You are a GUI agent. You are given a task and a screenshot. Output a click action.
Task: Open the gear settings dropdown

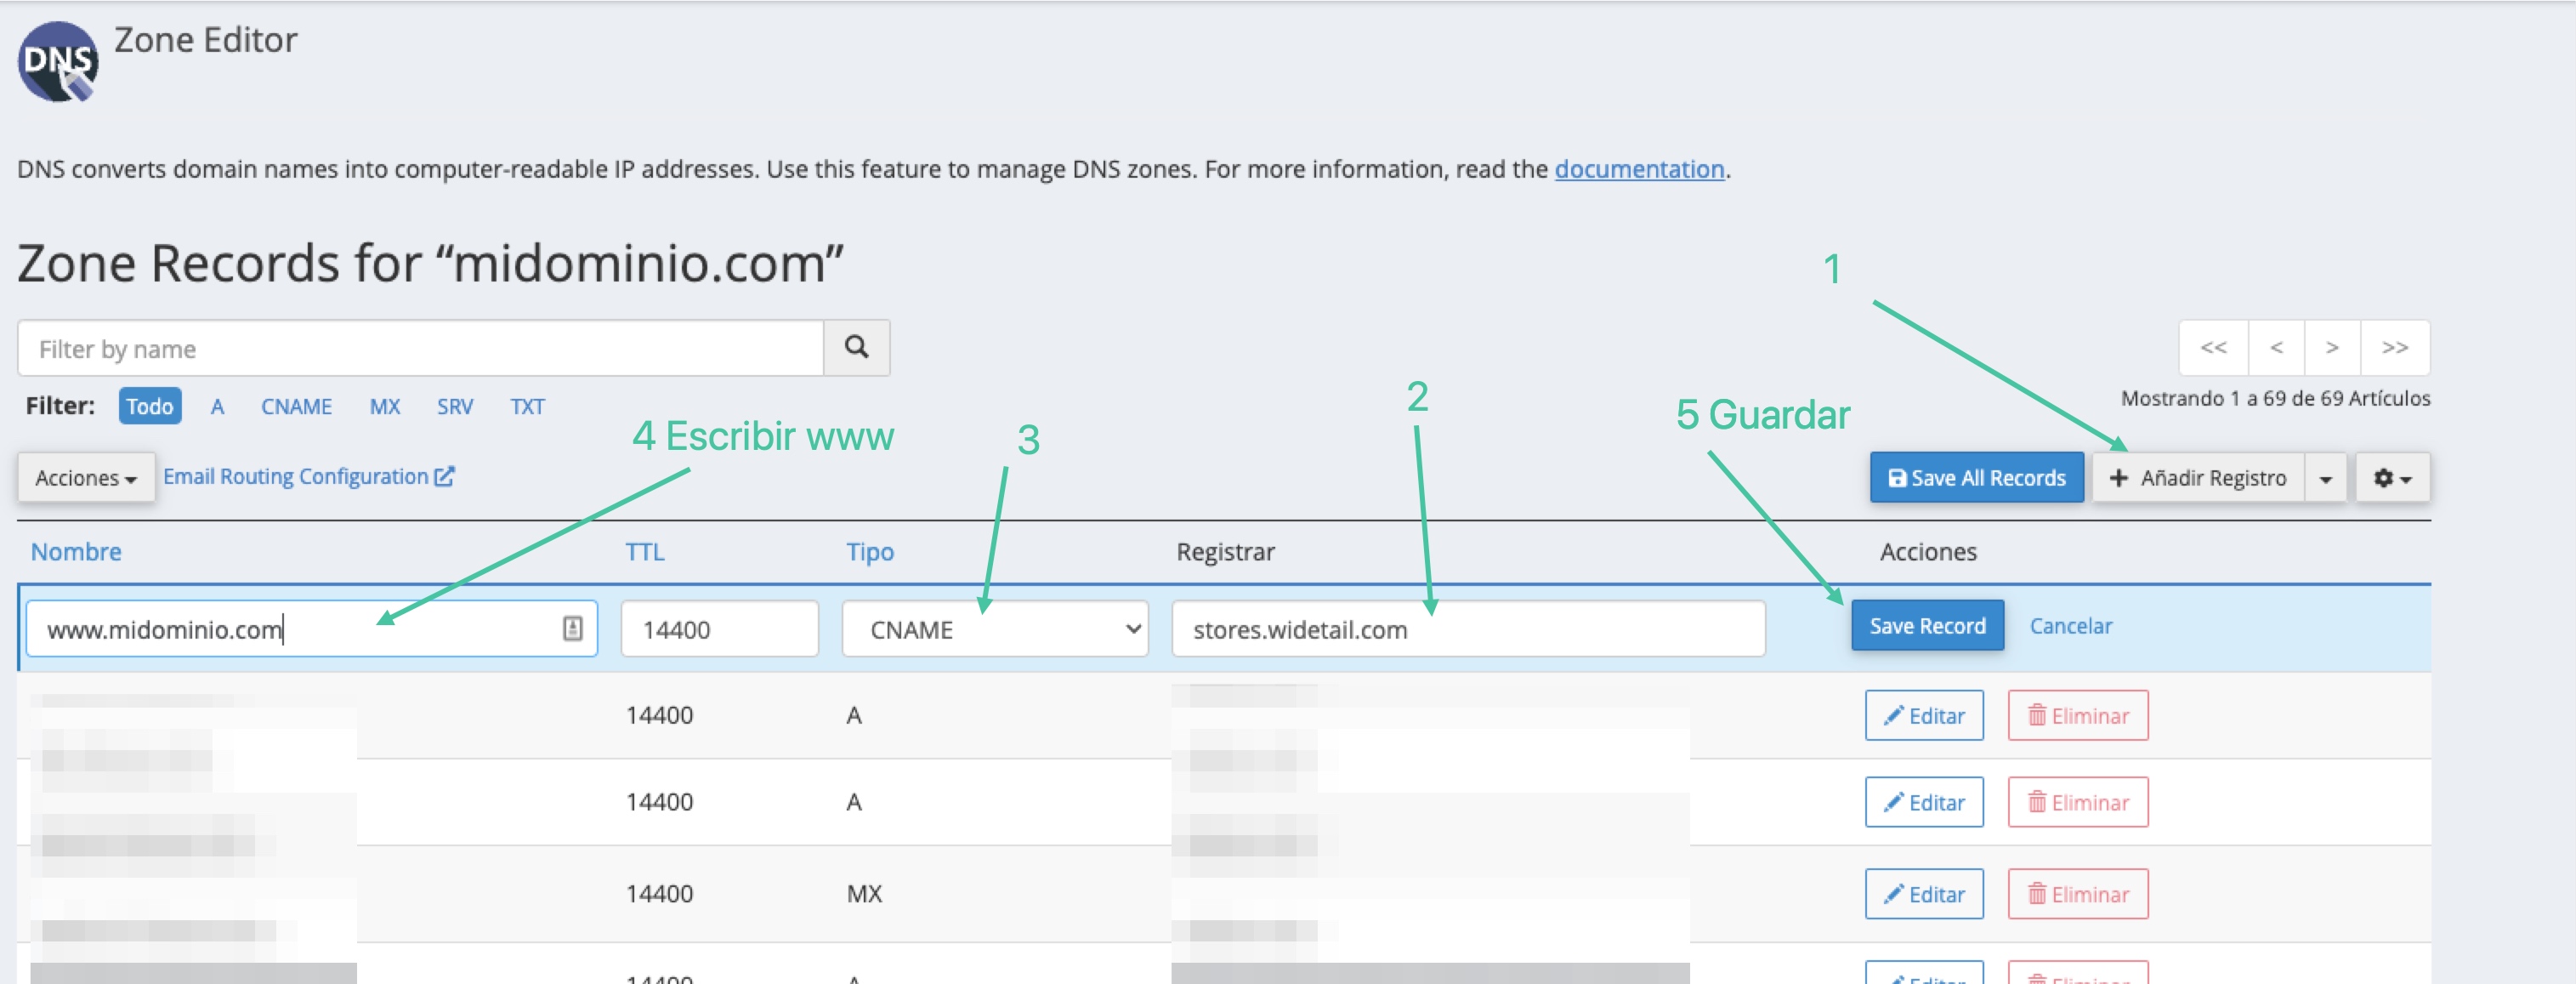[2392, 478]
